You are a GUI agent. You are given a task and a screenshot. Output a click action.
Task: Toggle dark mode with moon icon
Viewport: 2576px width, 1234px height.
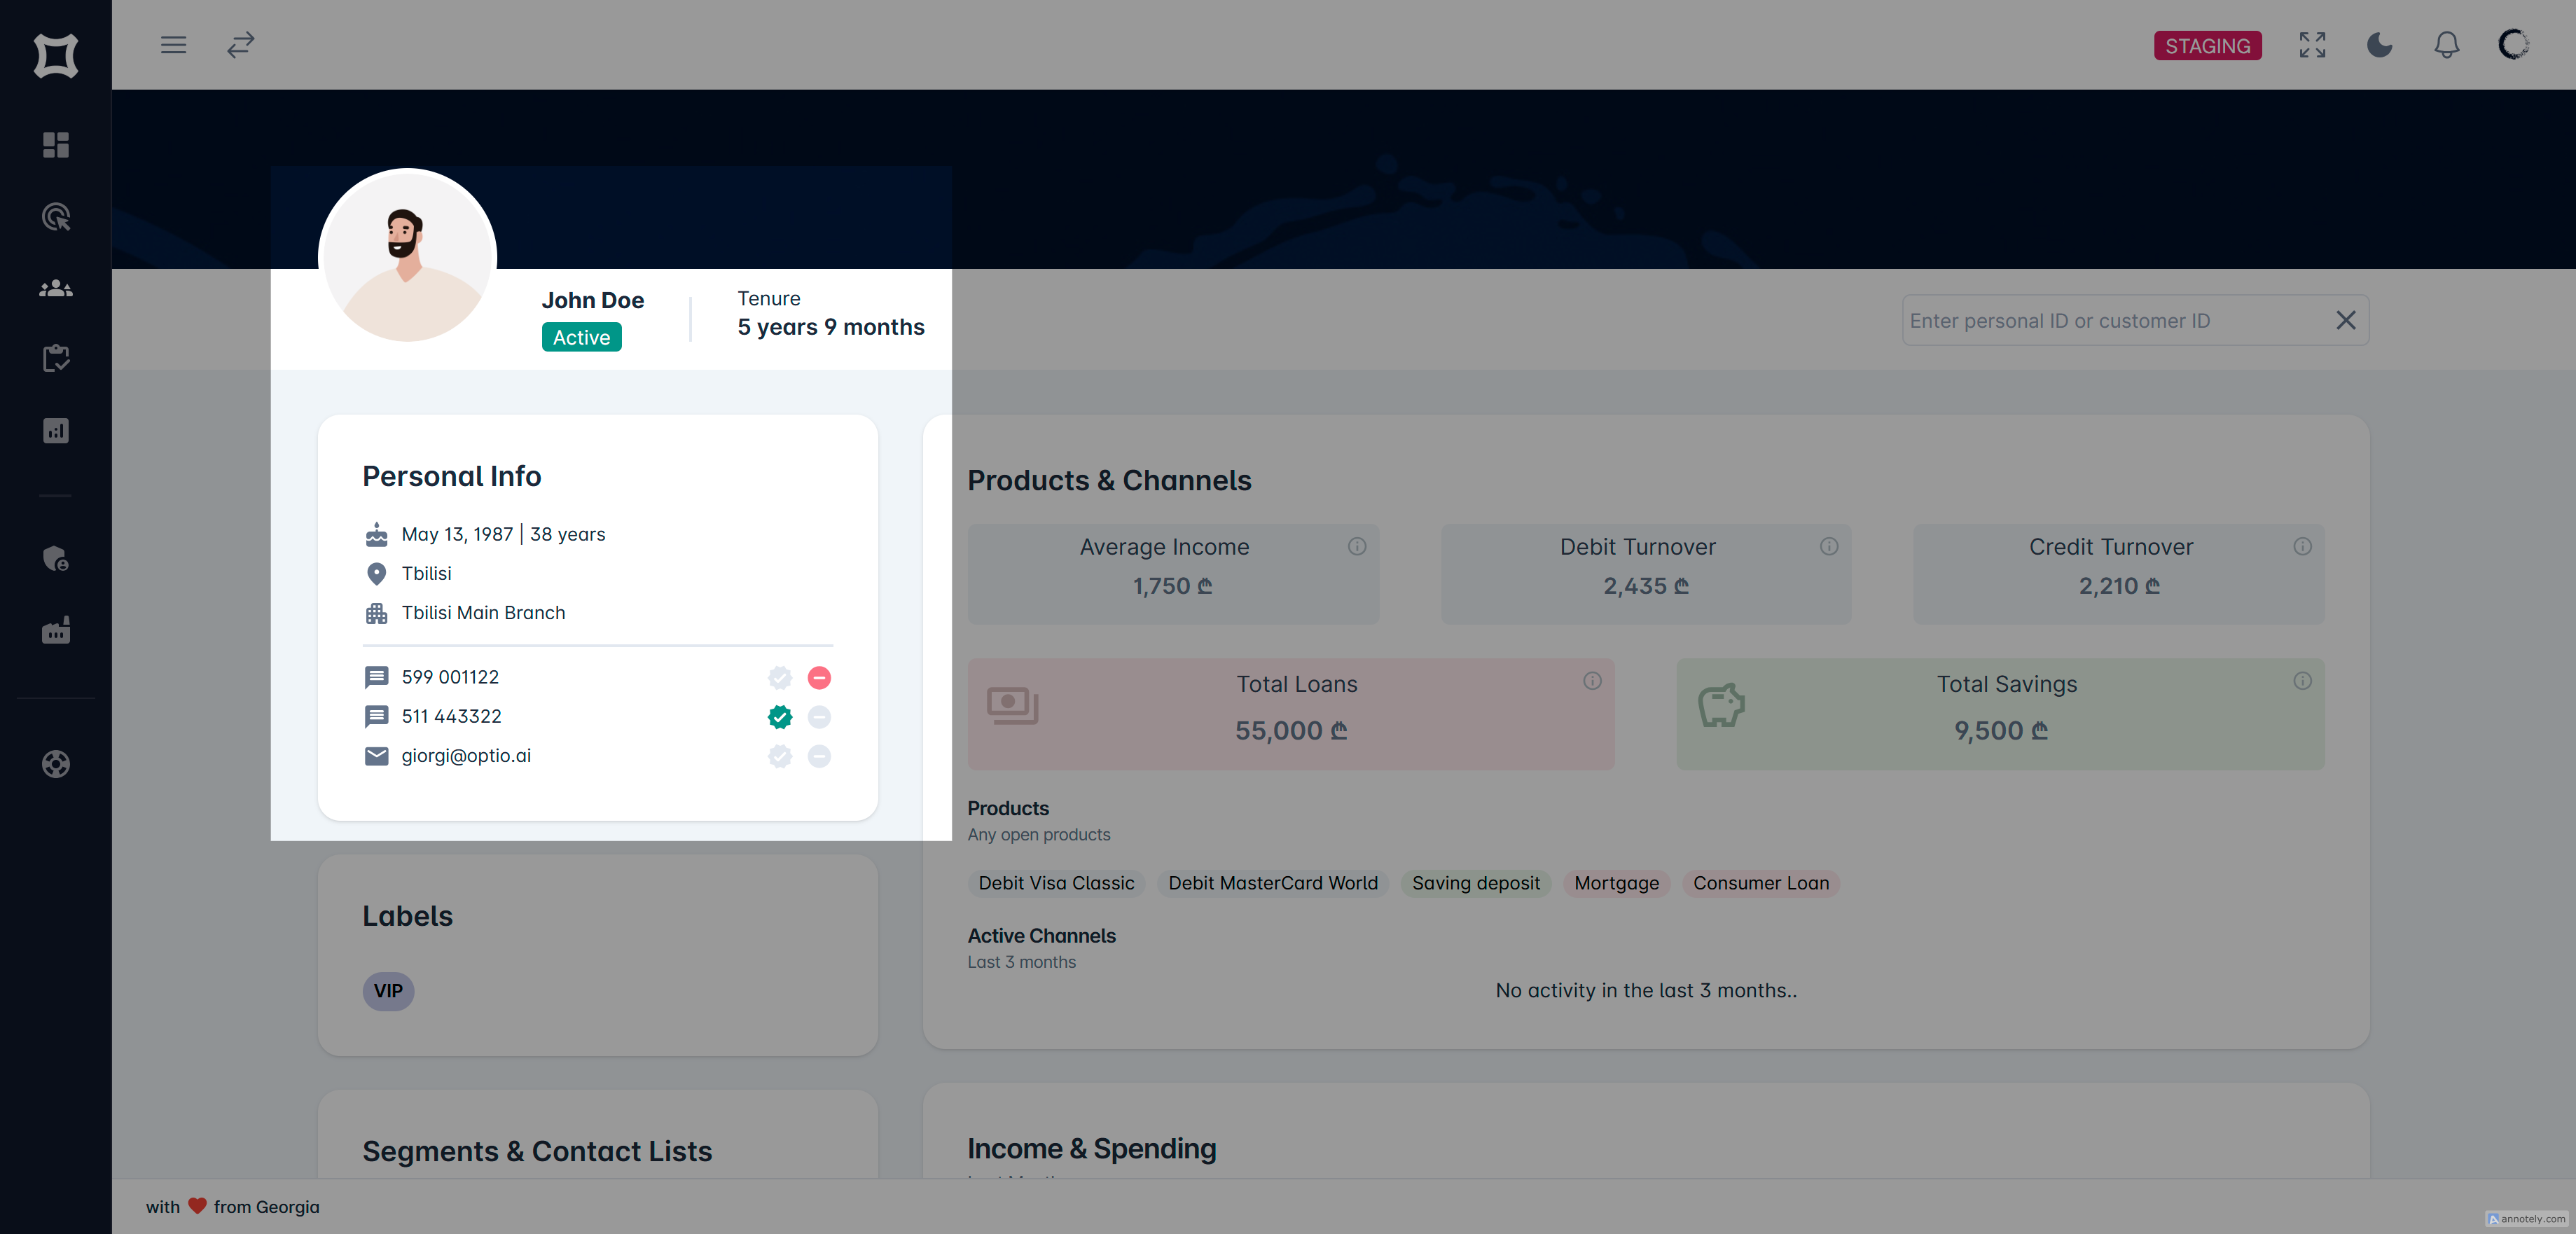(x=2379, y=45)
